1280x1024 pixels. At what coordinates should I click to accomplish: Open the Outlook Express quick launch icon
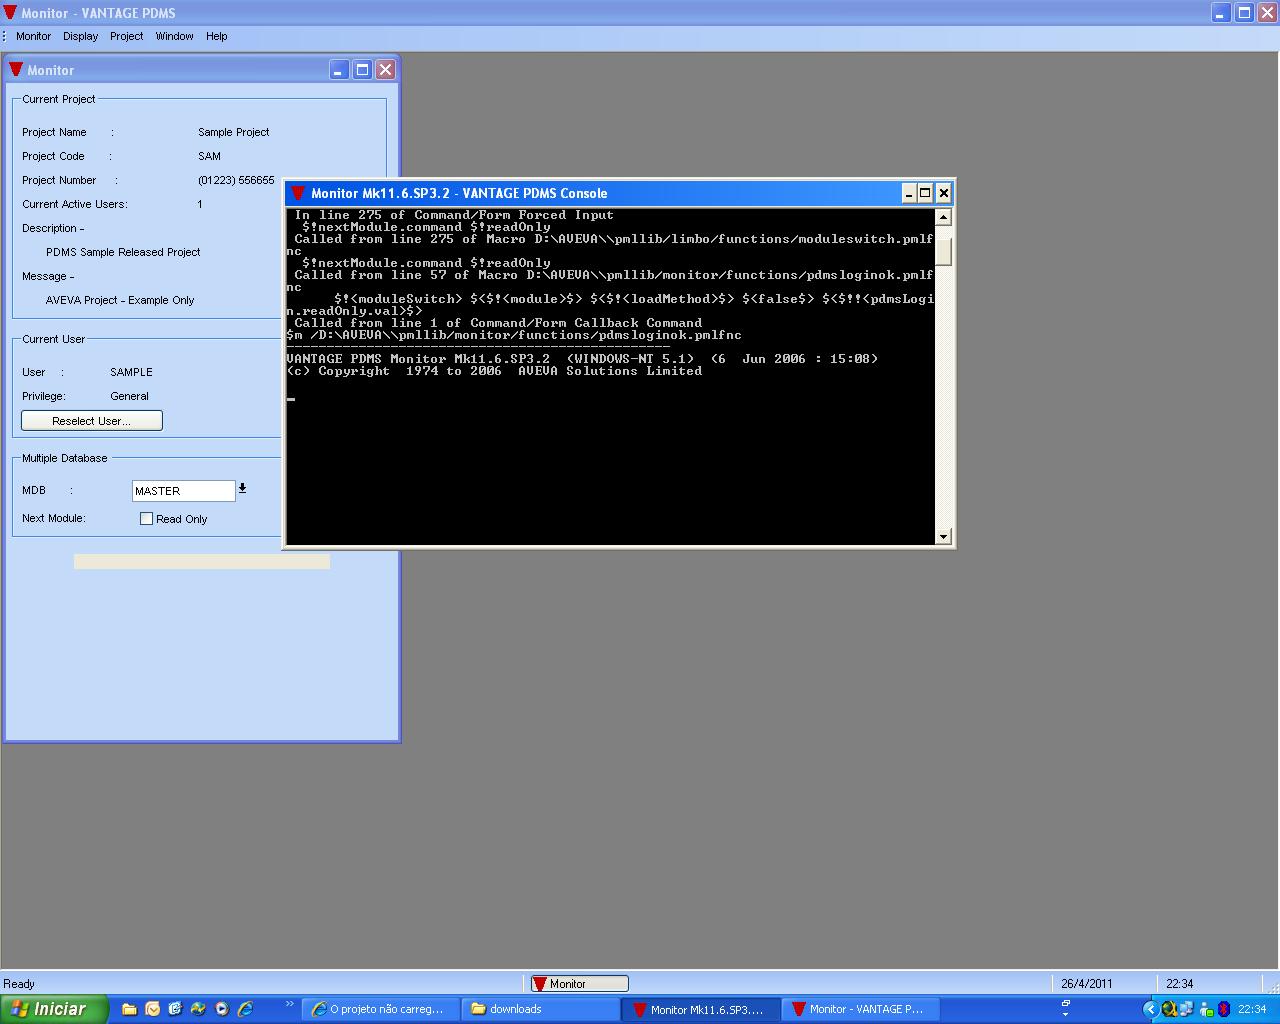(x=175, y=1009)
